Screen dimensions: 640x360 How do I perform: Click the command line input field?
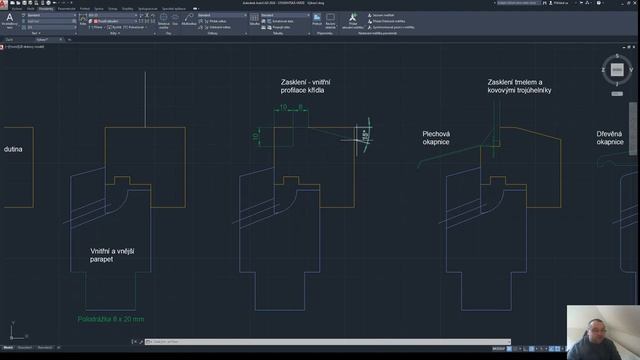(328, 342)
